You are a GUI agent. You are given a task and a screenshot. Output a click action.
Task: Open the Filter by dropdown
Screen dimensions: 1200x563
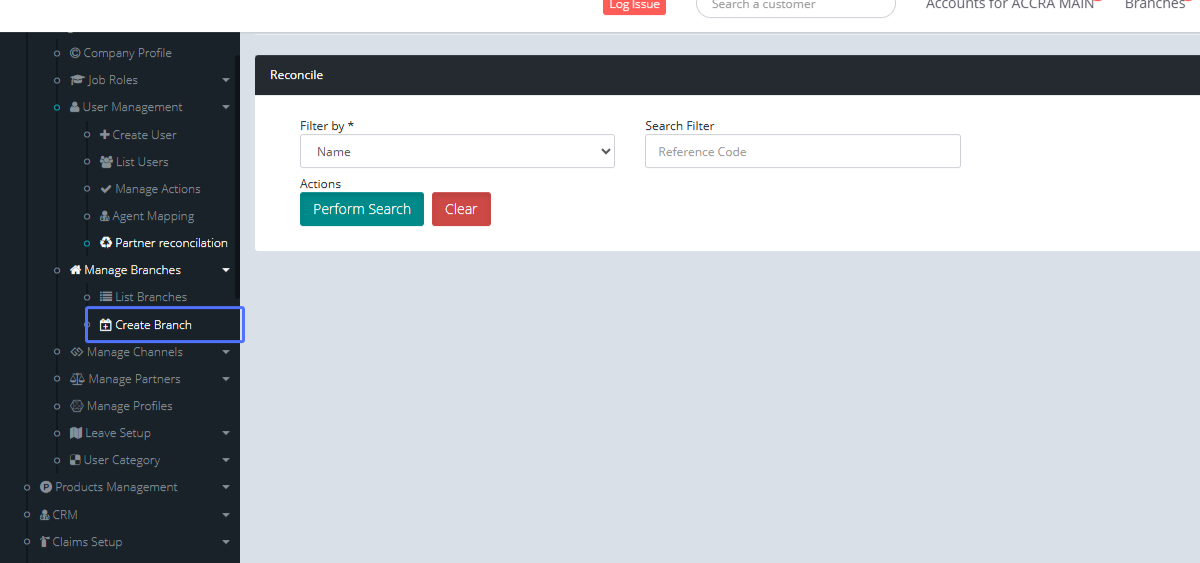[457, 152]
